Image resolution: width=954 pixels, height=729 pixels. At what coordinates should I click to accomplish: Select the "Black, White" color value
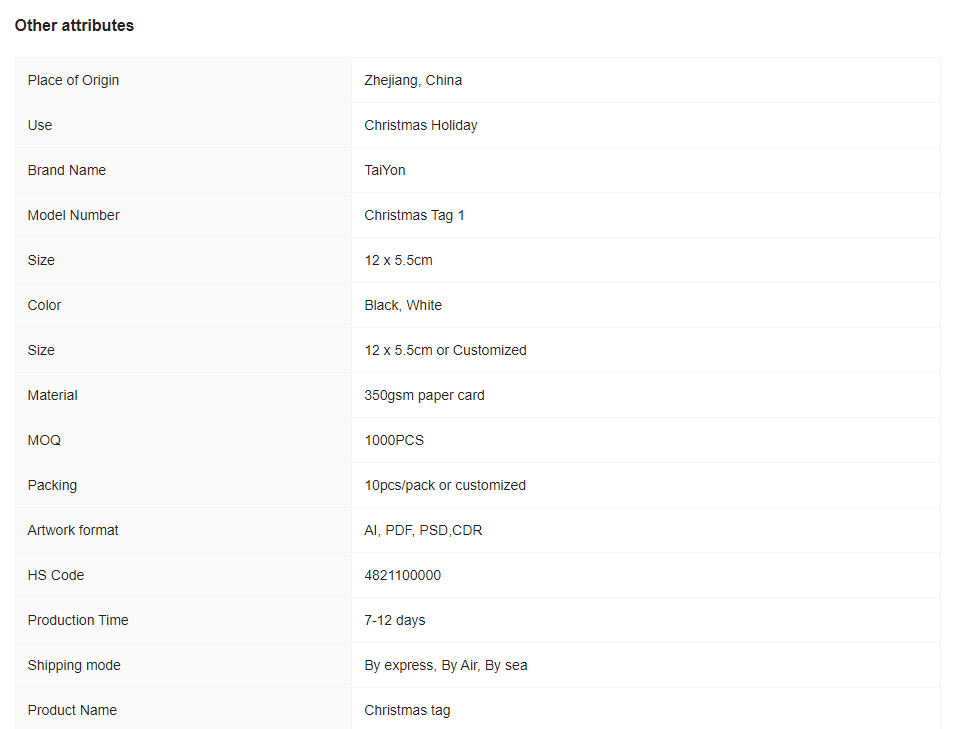[403, 305]
